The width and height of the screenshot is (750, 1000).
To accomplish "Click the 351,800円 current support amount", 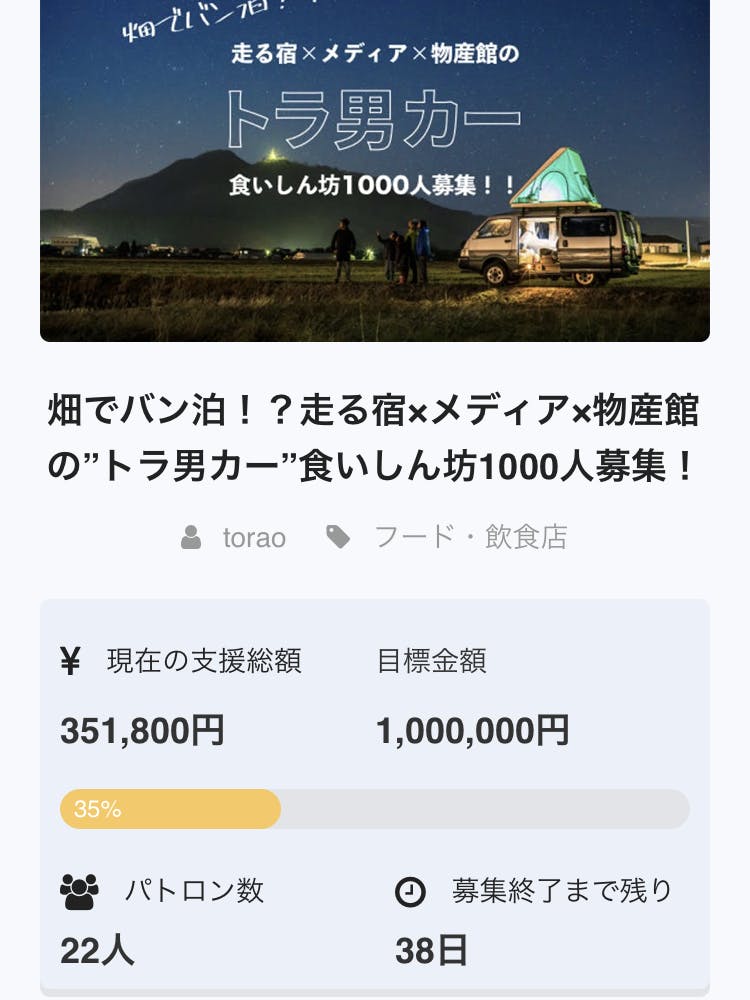I will [142, 731].
